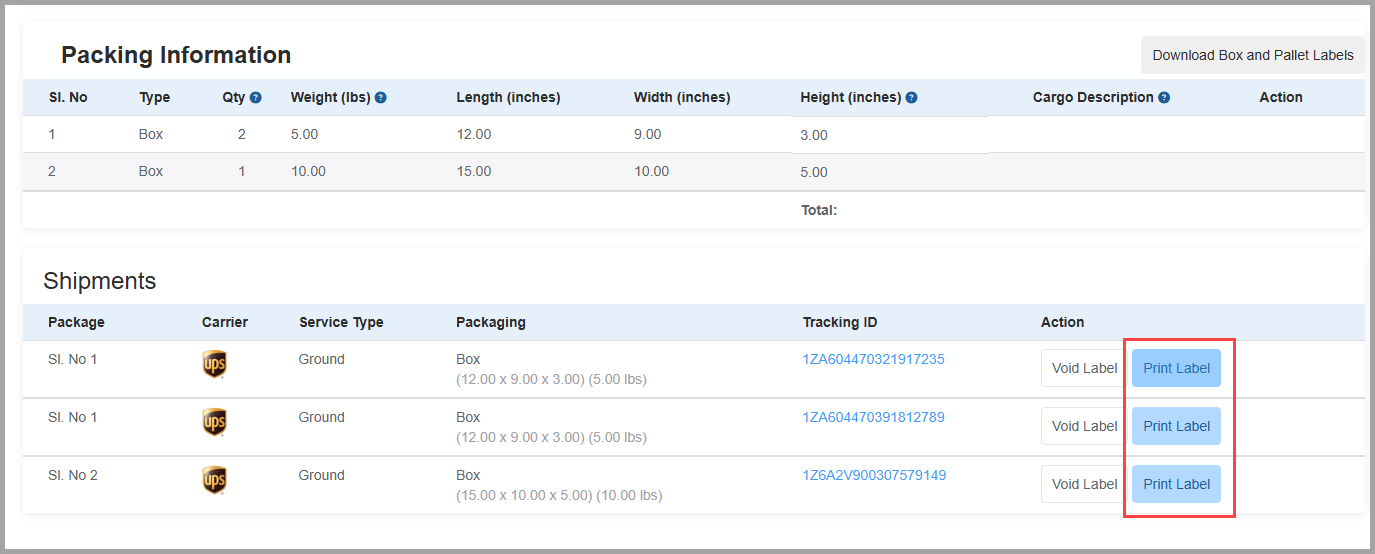Click the Cargo Description help icon

point(1164,98)
